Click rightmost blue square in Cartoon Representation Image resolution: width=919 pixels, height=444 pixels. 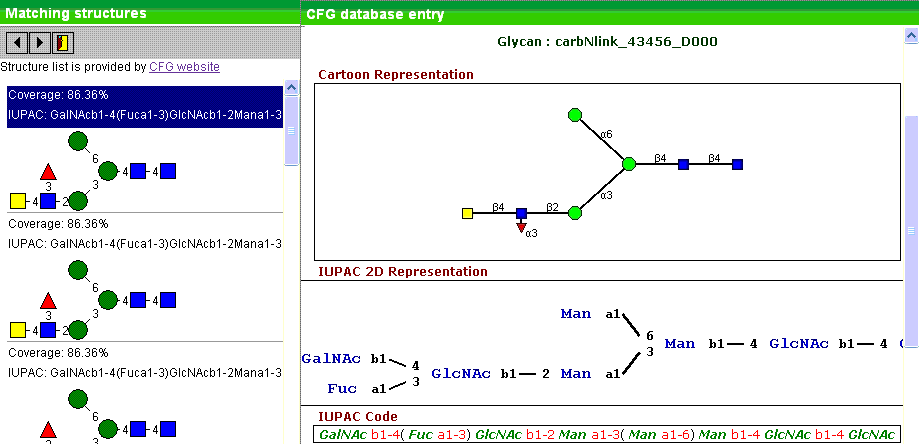(737, 164)
